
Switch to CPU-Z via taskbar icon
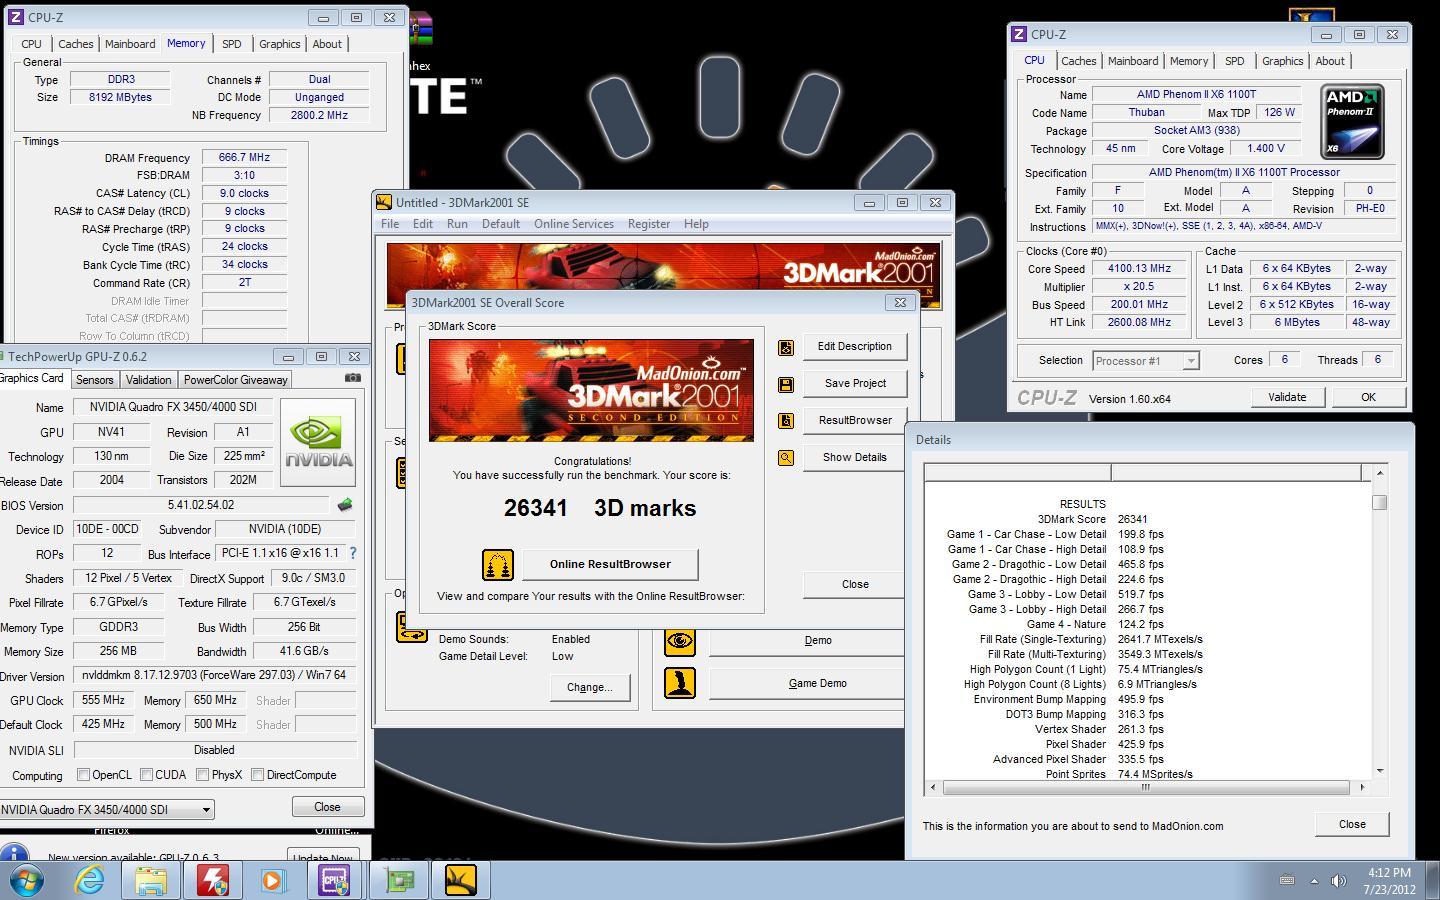click(334, 881)
